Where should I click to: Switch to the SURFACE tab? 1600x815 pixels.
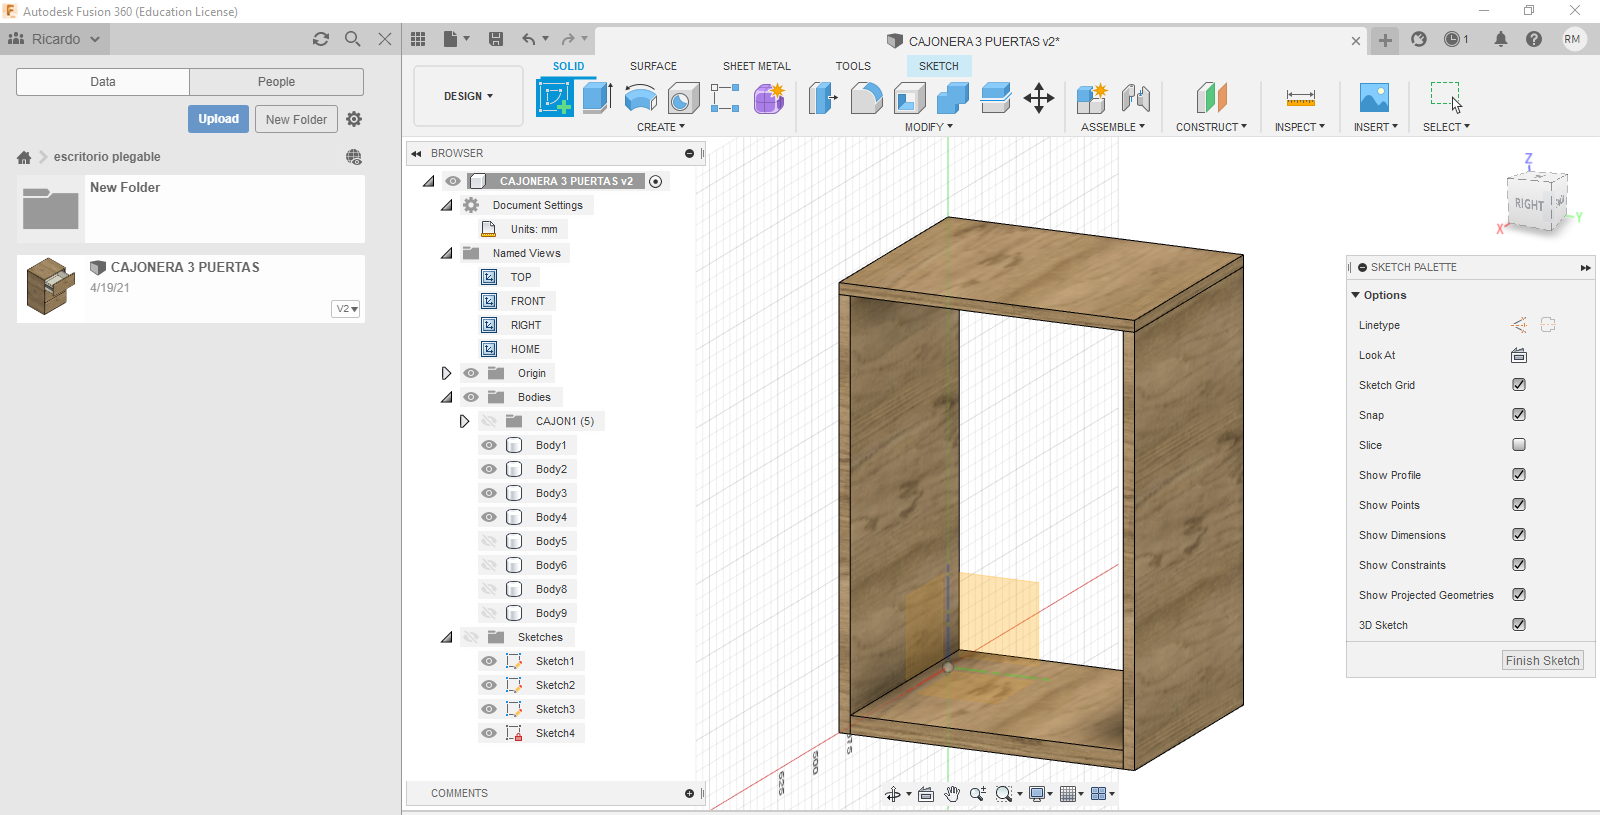click(x=653, y=66)
